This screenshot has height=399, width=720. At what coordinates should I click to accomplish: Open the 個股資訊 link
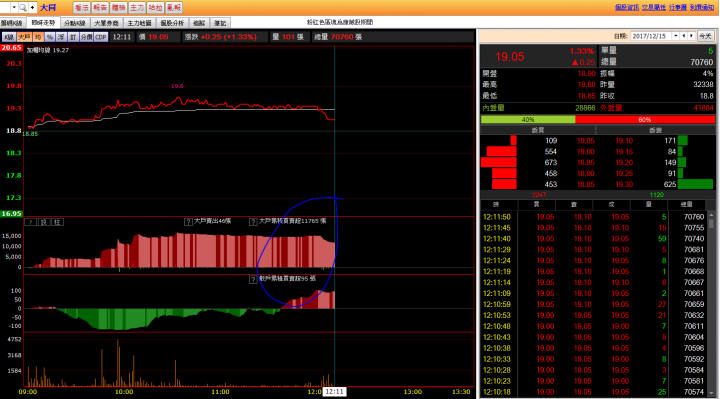(627, 7)
